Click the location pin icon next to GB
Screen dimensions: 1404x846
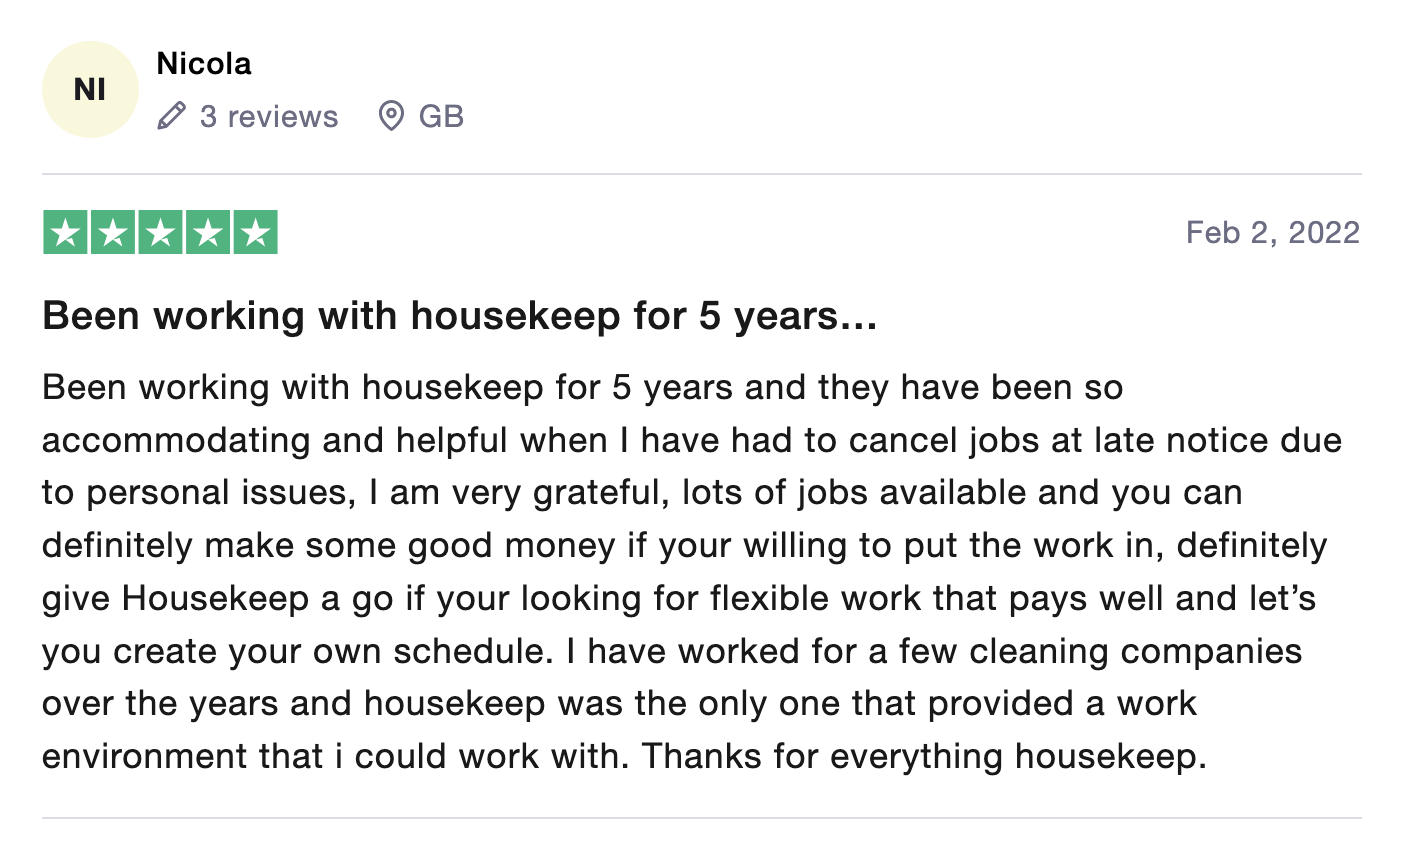pyautogui.click(x=391, y=116)
